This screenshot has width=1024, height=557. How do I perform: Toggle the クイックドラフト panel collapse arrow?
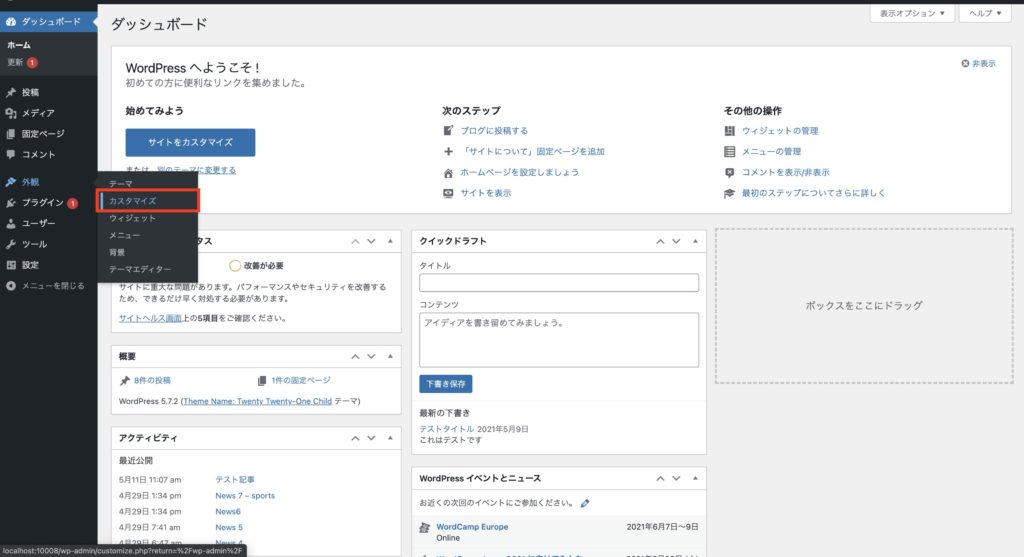click(695, 241)
